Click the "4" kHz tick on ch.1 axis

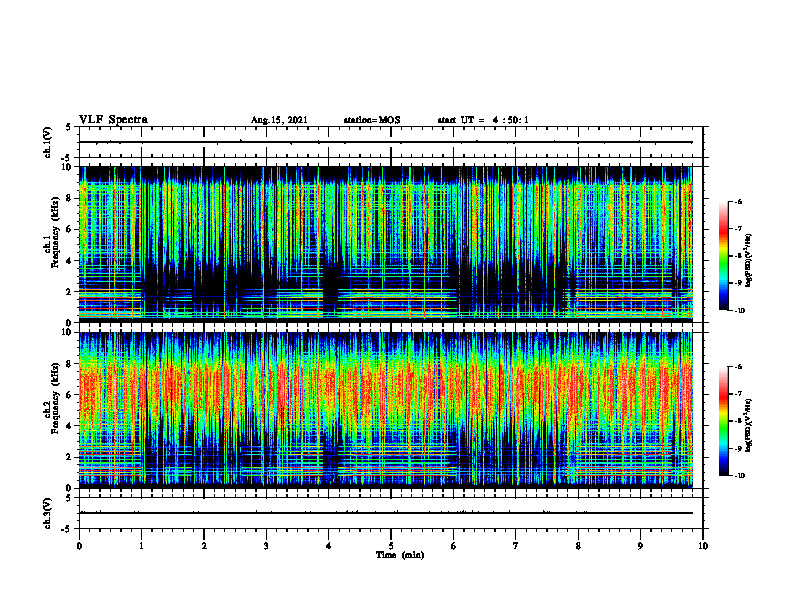(71, 261)
